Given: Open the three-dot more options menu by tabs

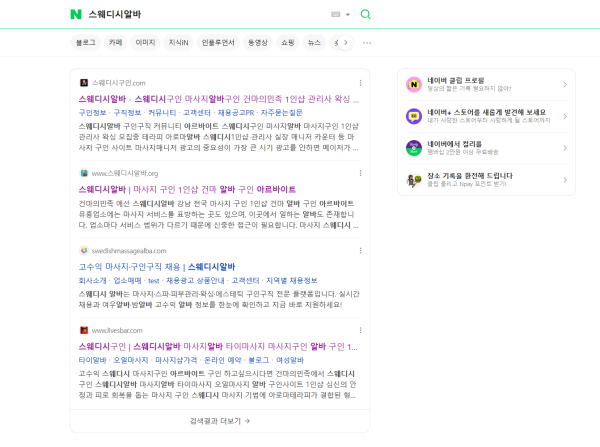Looking at the screenshot, I should coord(367,43).
